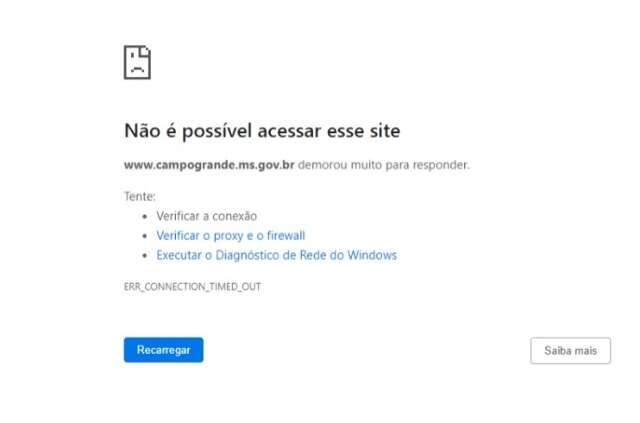Click the sad page error icon

pos(137,62)
